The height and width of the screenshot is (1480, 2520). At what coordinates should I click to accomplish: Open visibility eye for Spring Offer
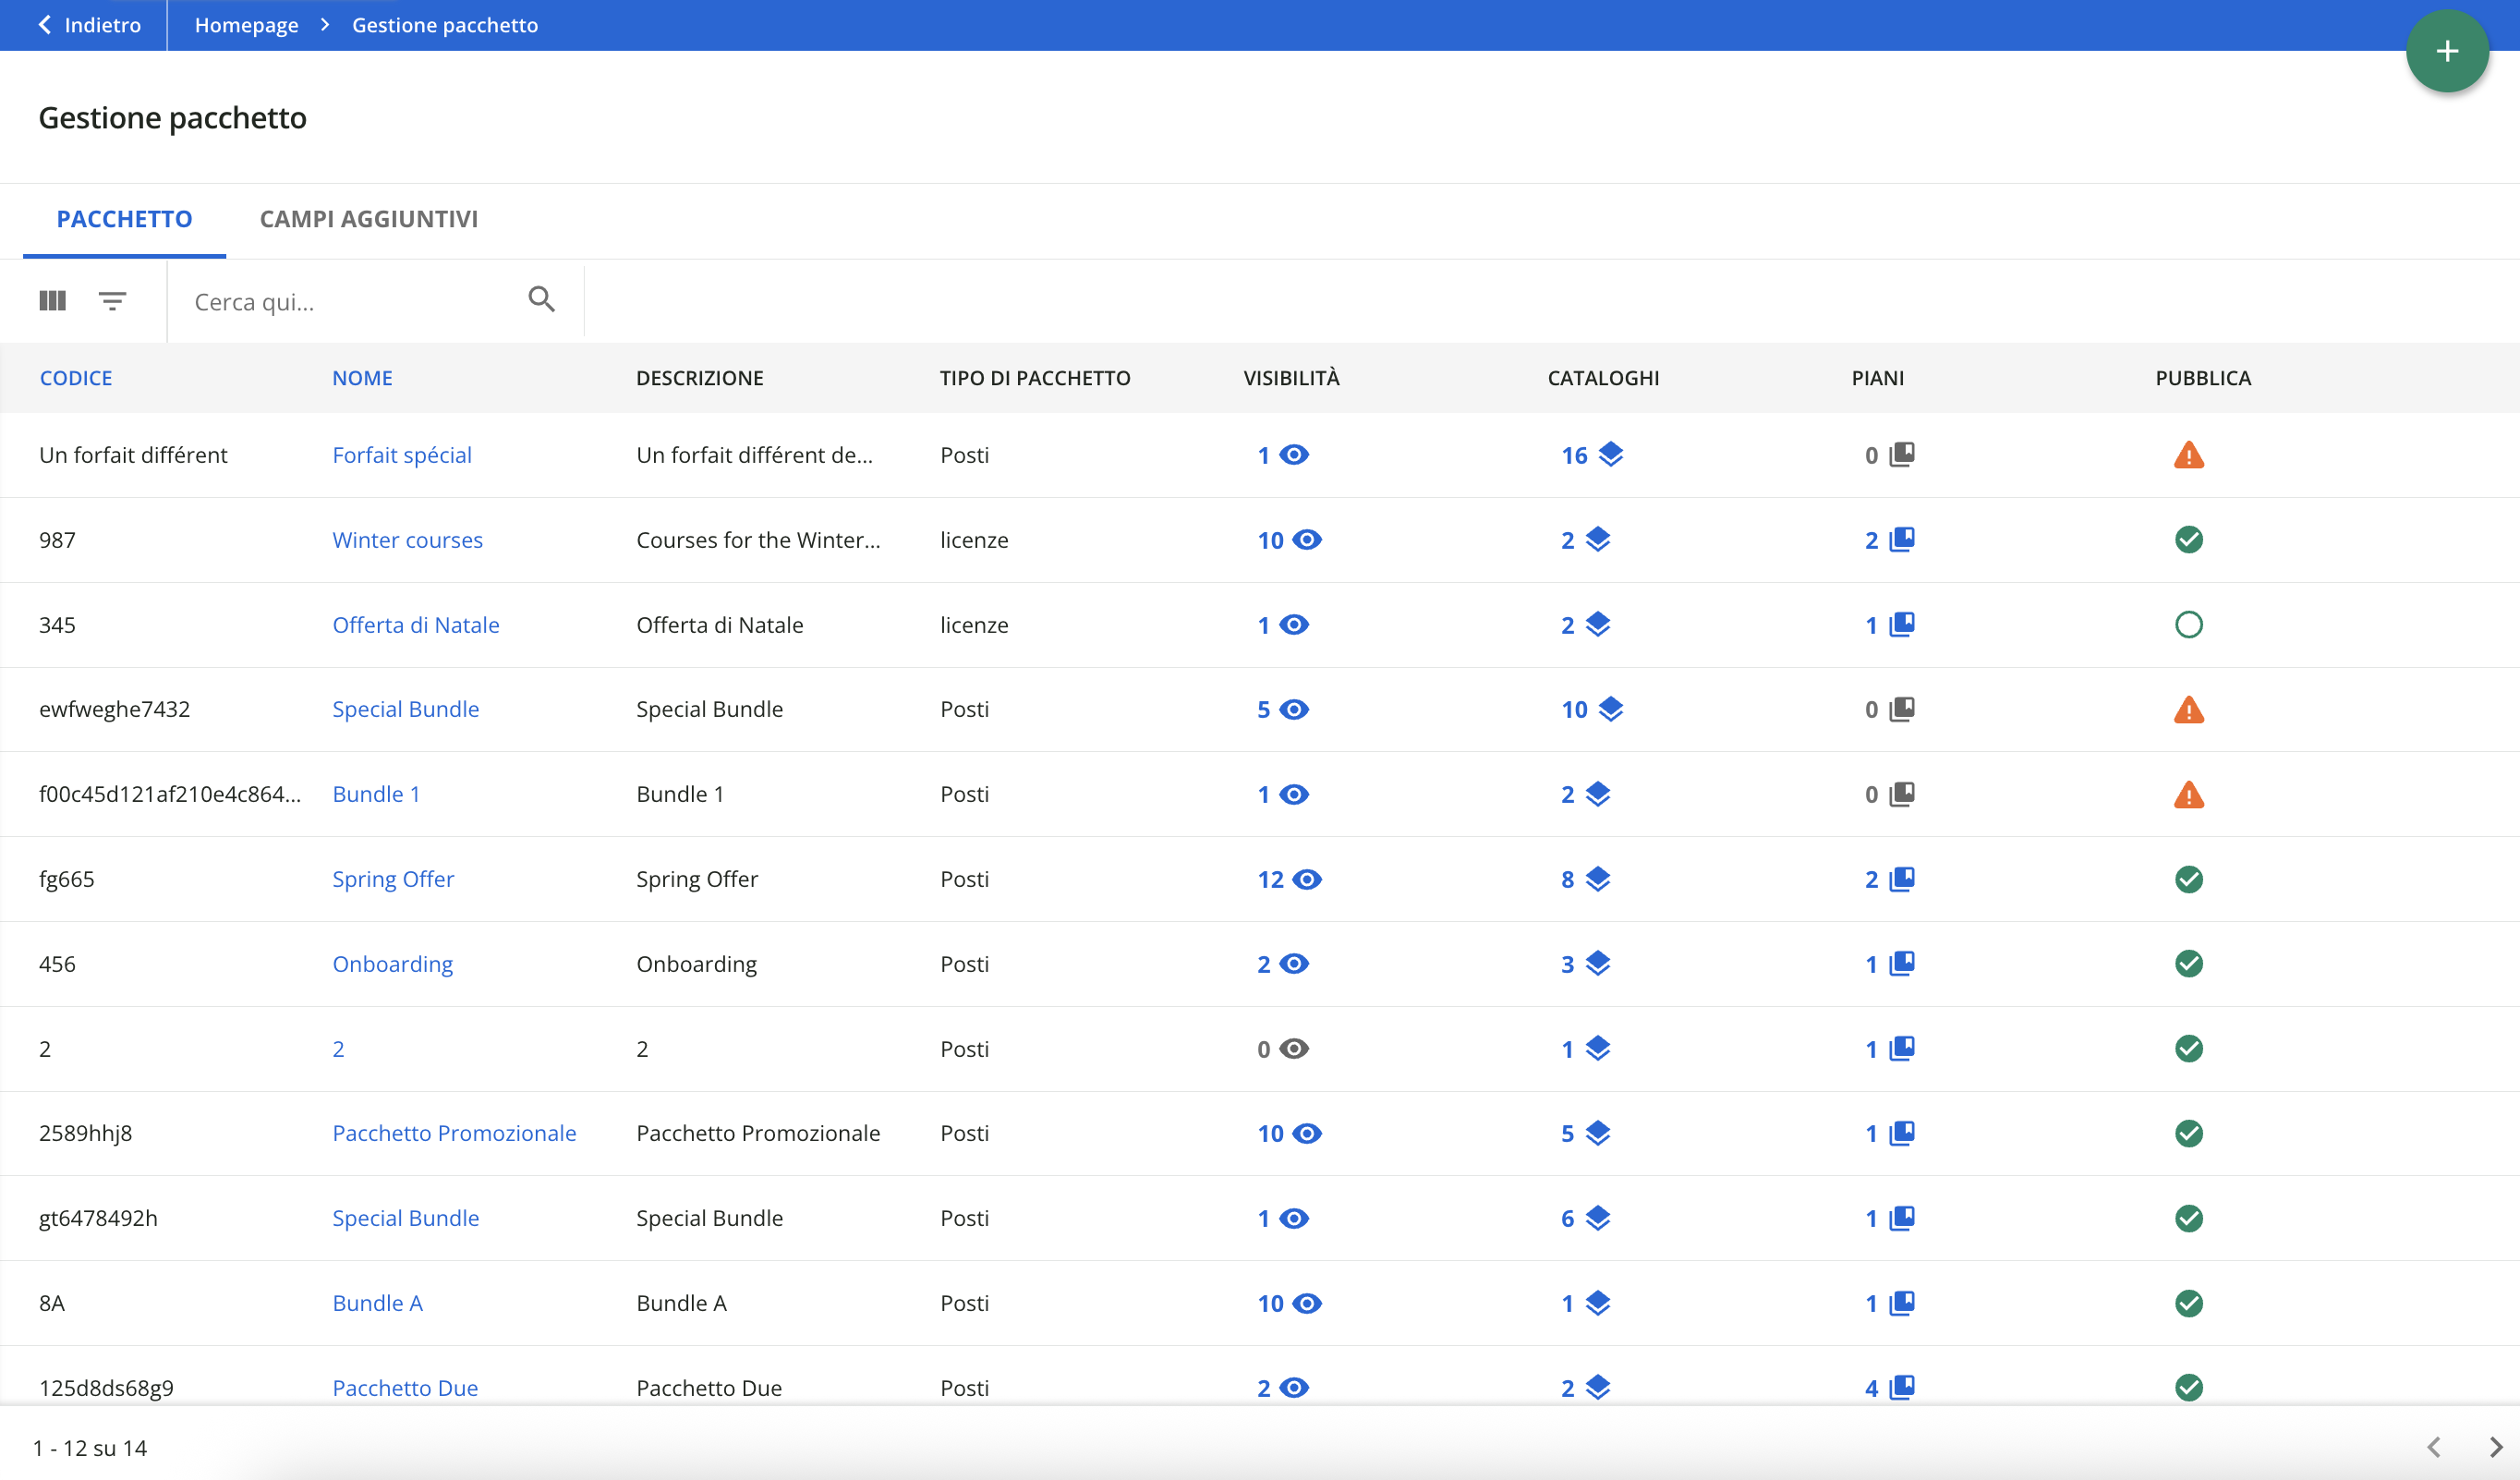1307,879
